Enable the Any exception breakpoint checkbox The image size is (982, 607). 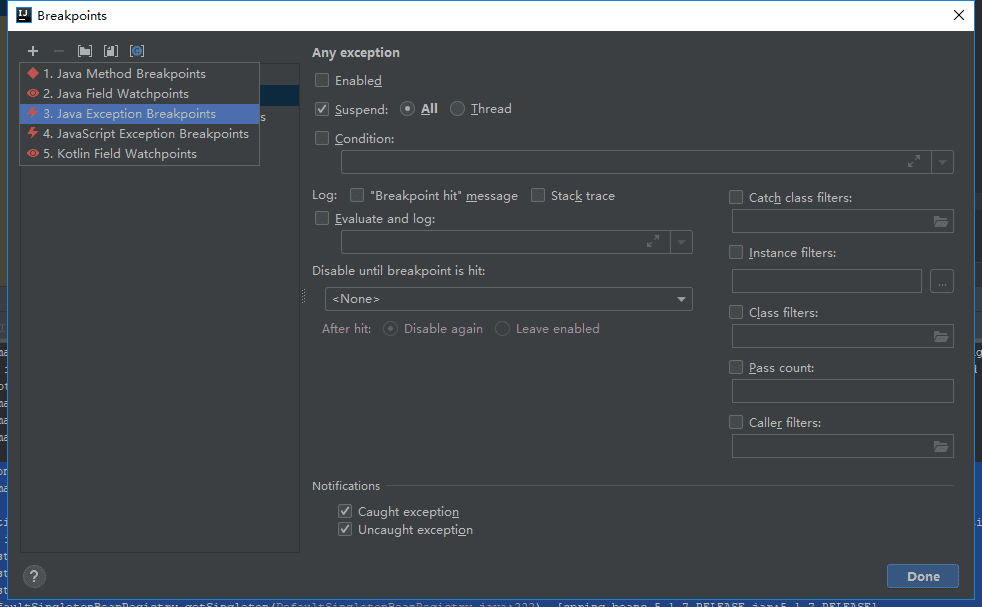pos(322,80)
